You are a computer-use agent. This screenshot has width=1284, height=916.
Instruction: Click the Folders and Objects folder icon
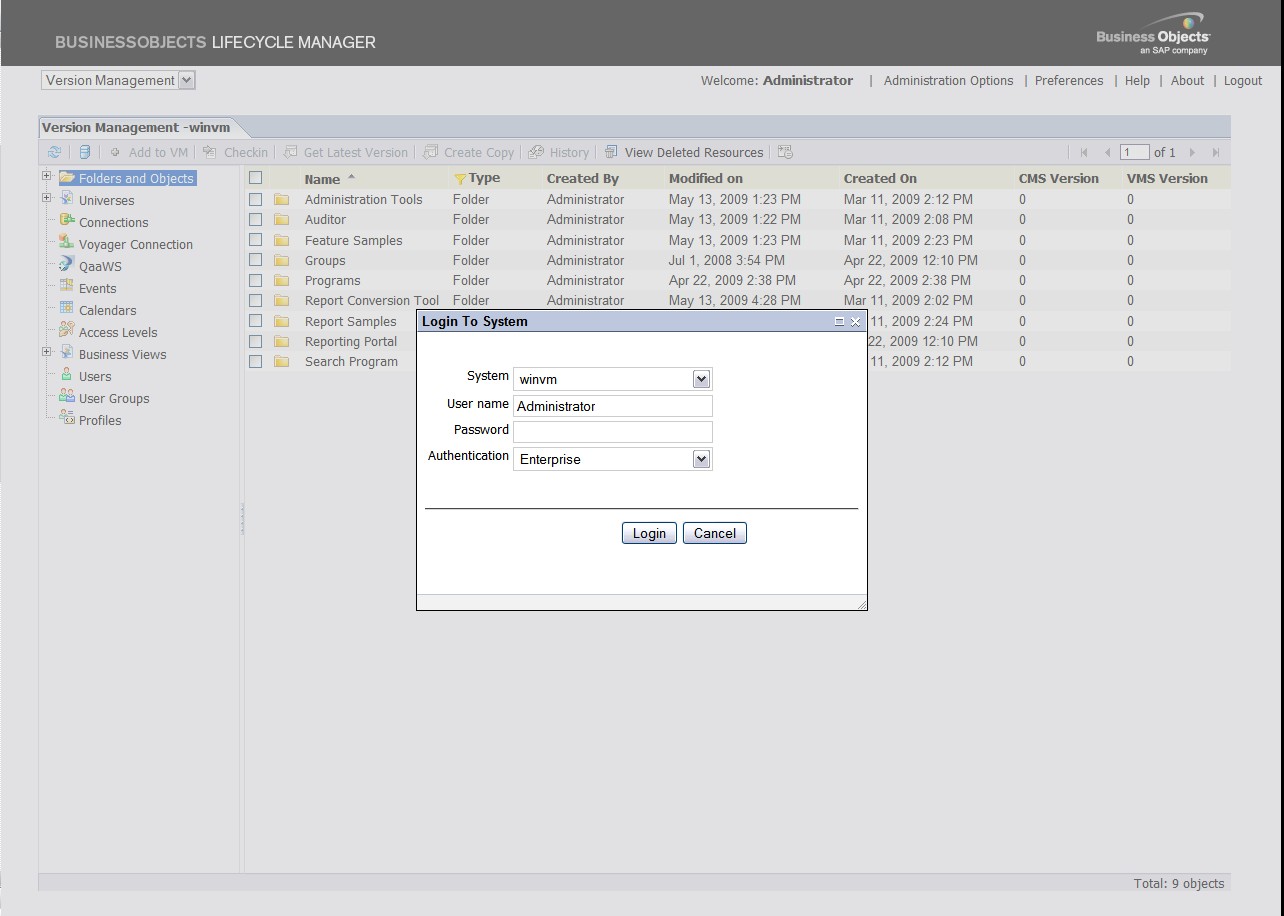coord(67,177)
